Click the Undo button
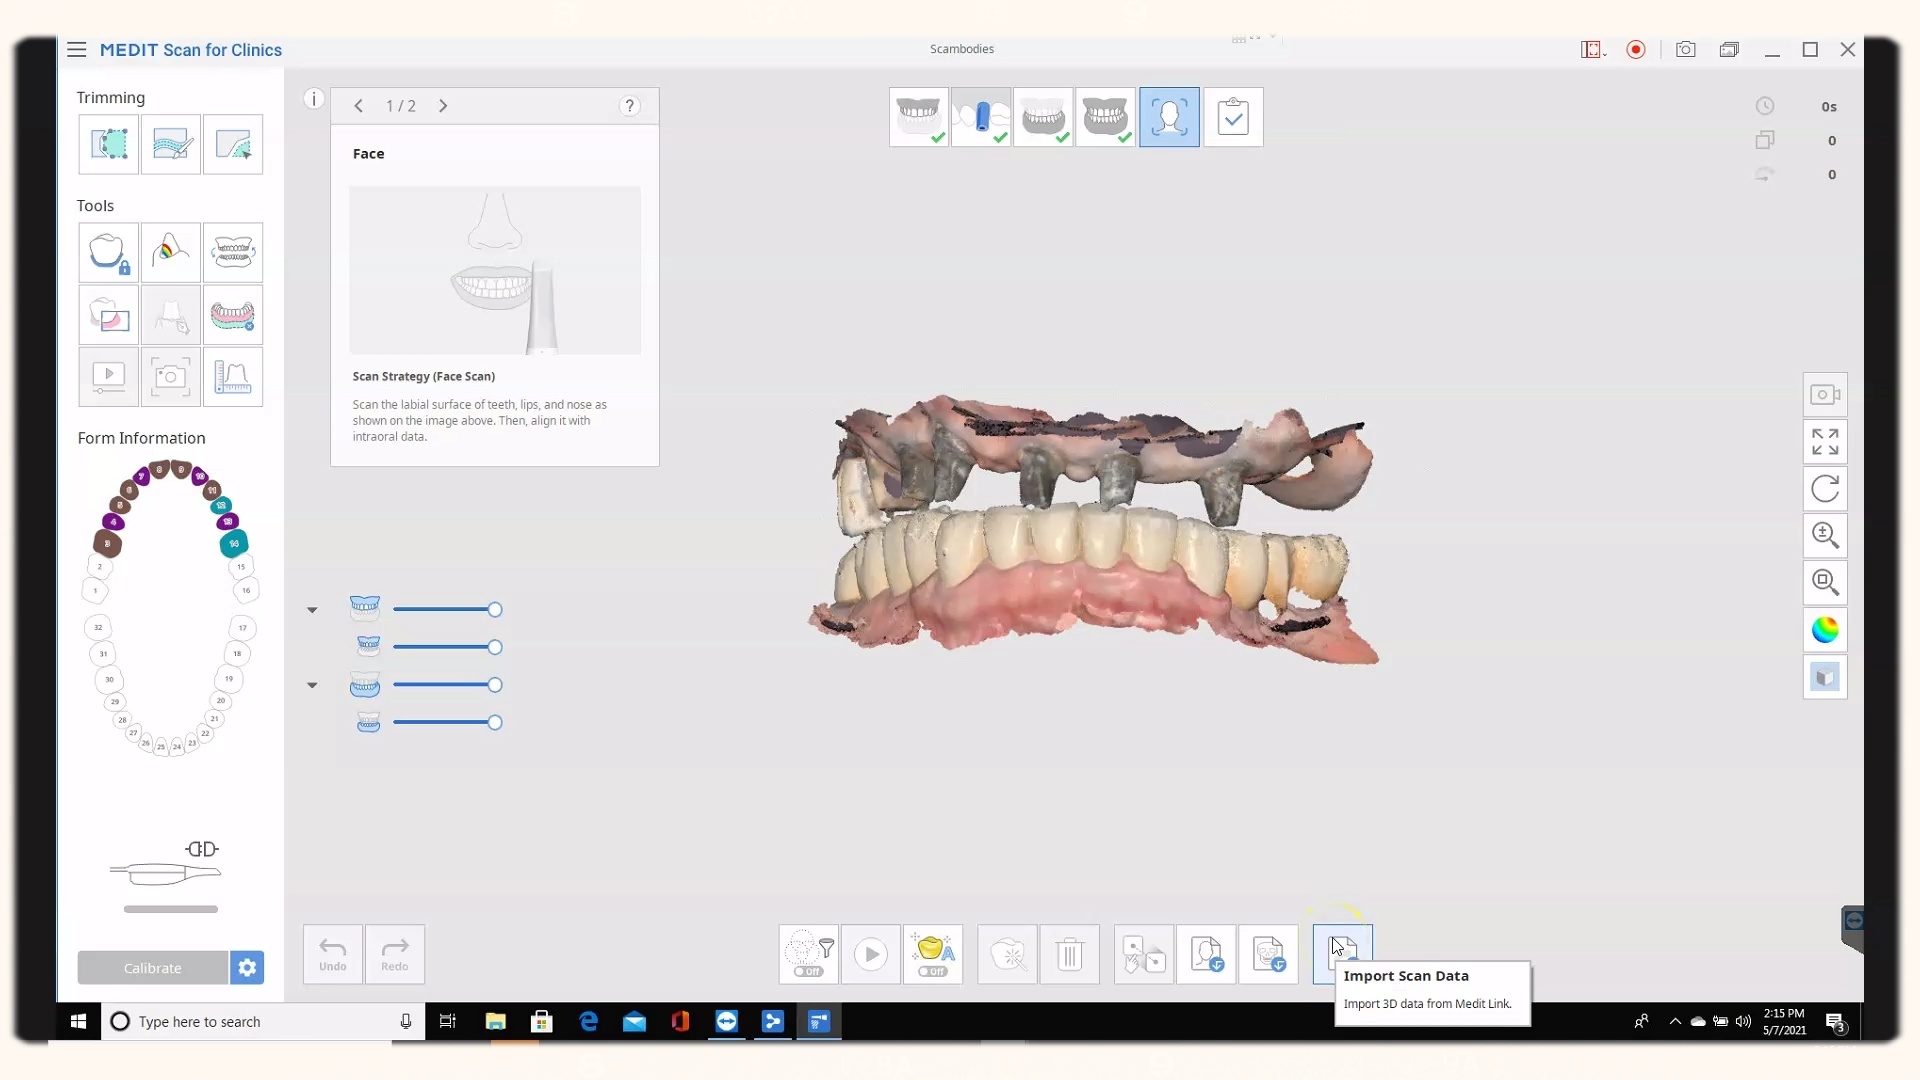 point(333,954)
